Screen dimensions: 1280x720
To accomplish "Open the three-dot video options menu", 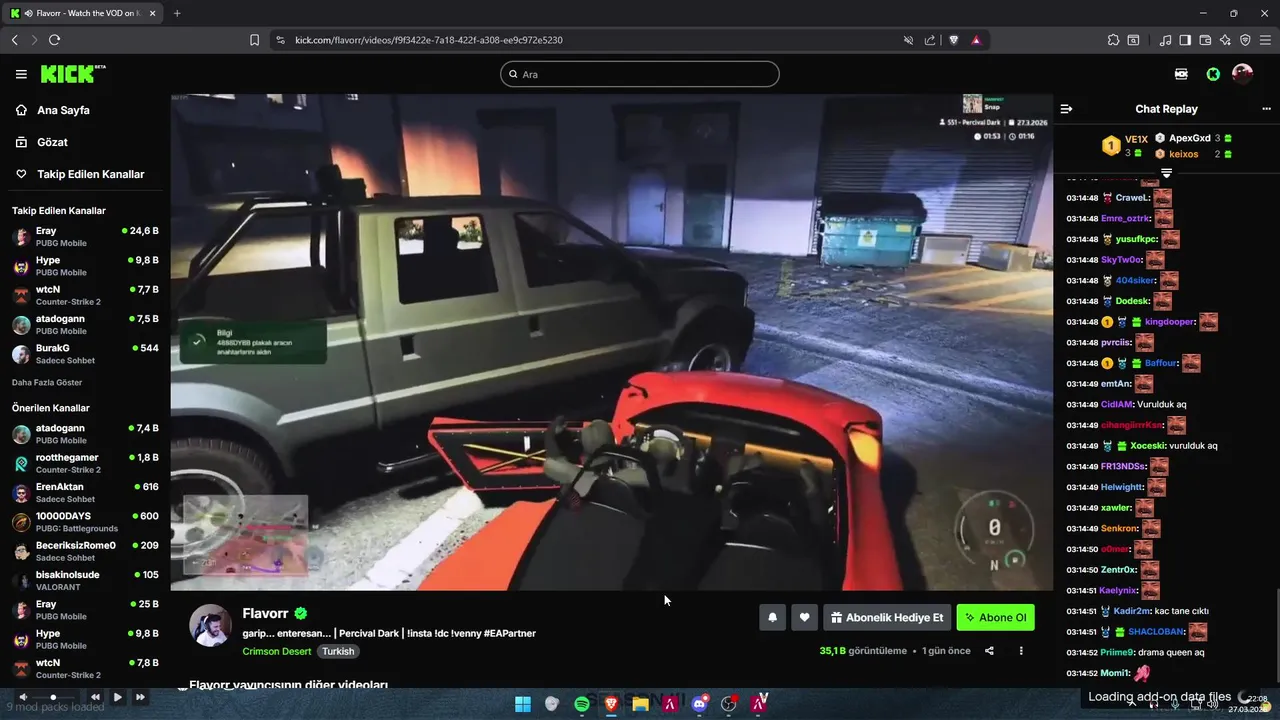I will 1021,651.
